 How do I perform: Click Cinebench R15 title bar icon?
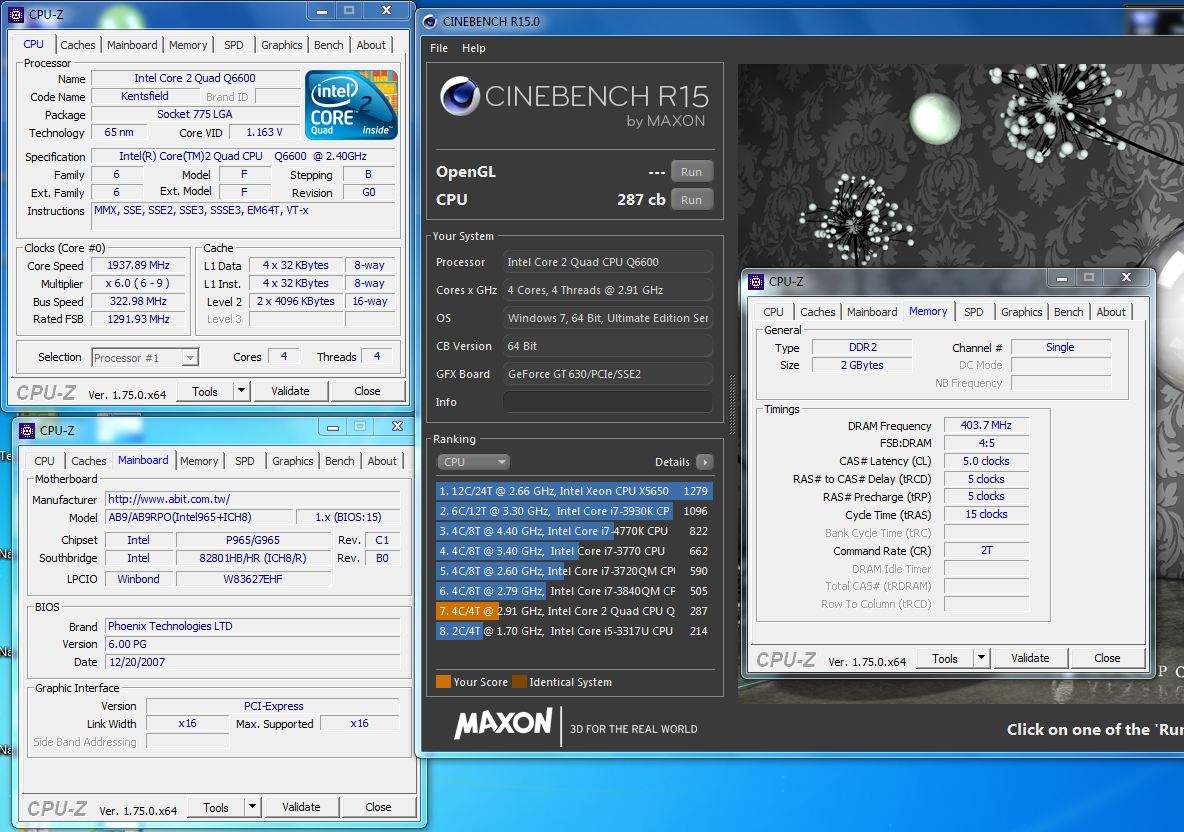point(430,21)
